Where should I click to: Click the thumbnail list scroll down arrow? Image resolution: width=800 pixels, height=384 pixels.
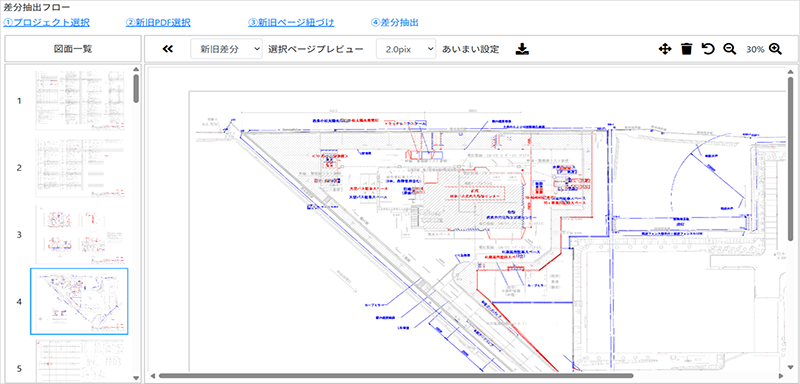click(x=136, y=378)
